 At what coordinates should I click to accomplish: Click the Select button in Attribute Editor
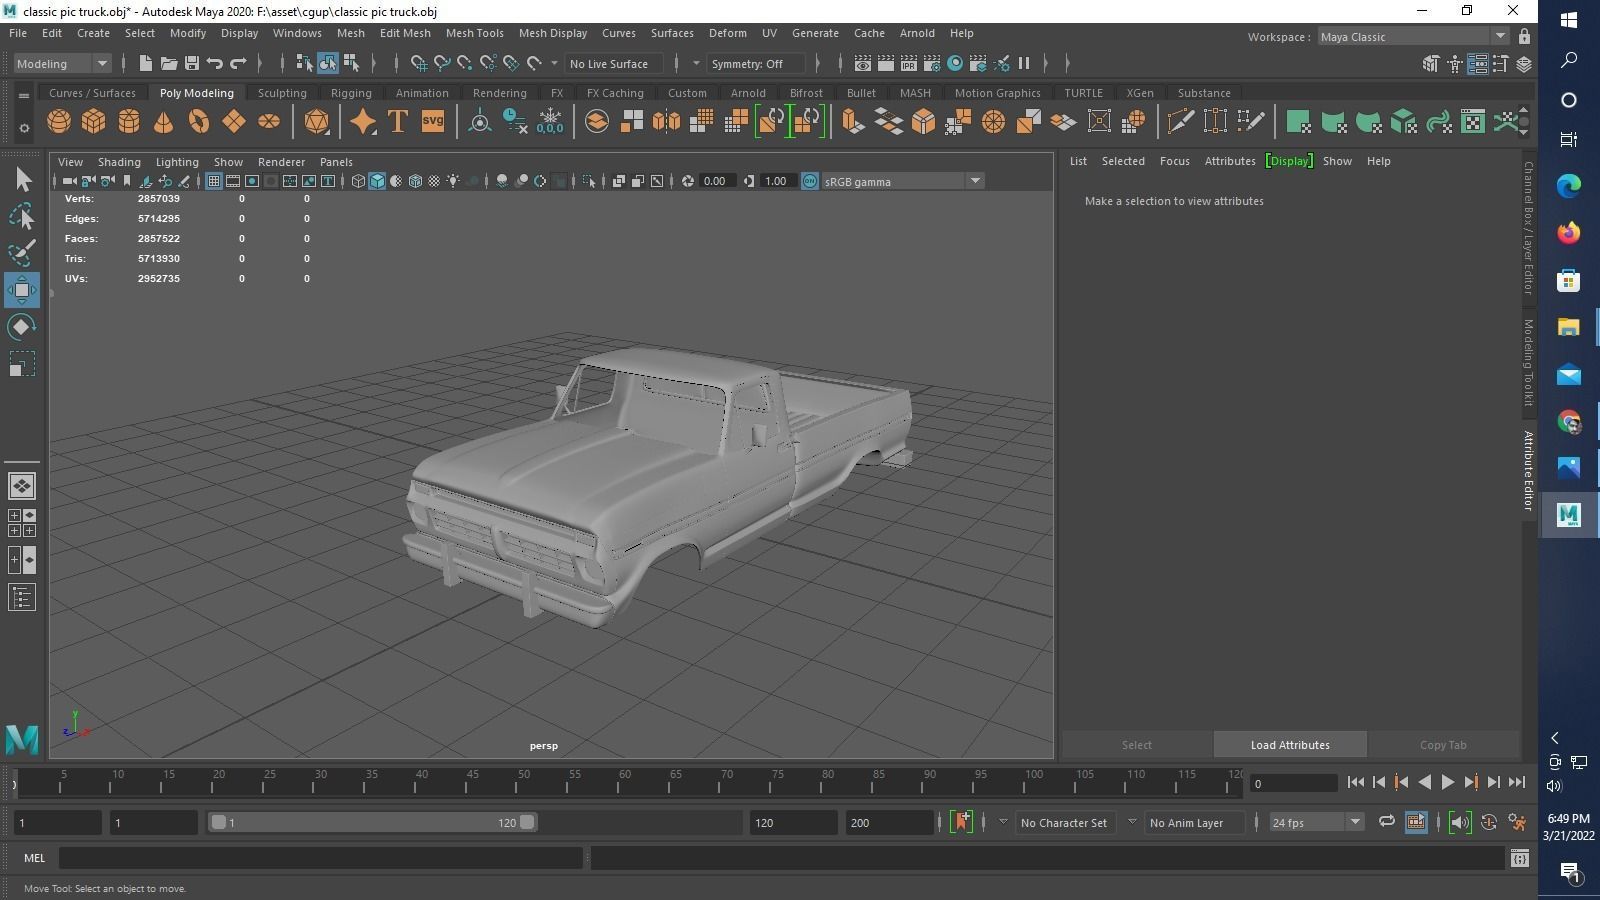coord(1137,745)
